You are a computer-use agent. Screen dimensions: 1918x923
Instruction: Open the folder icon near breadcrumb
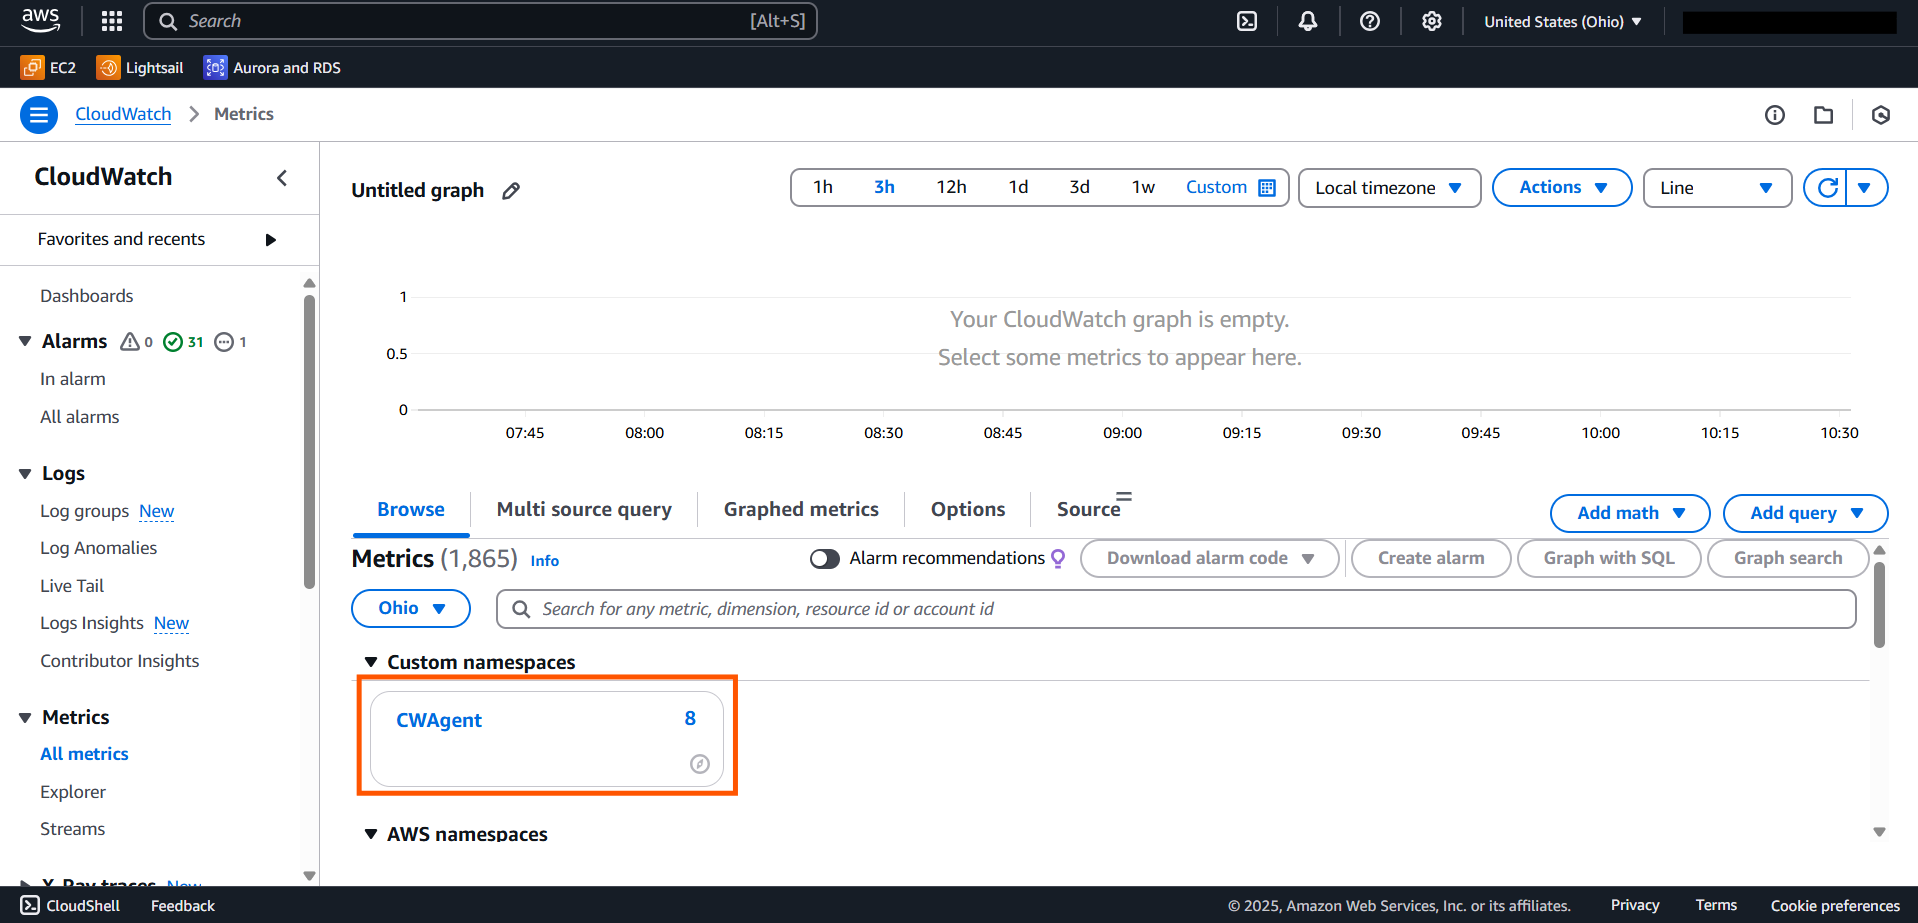[1824, 115]
